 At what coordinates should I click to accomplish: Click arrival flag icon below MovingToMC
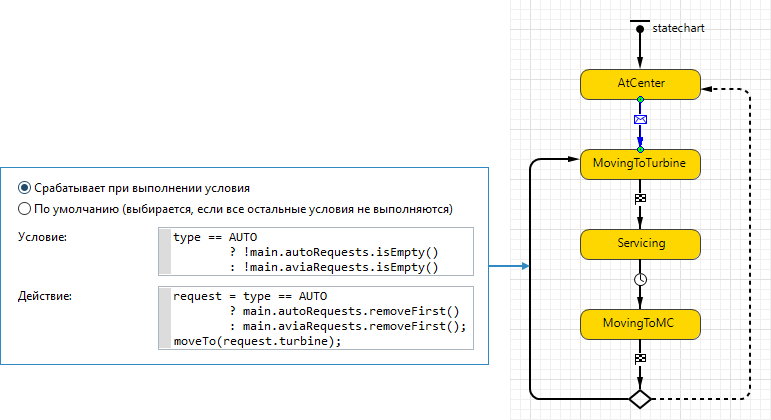640,359
